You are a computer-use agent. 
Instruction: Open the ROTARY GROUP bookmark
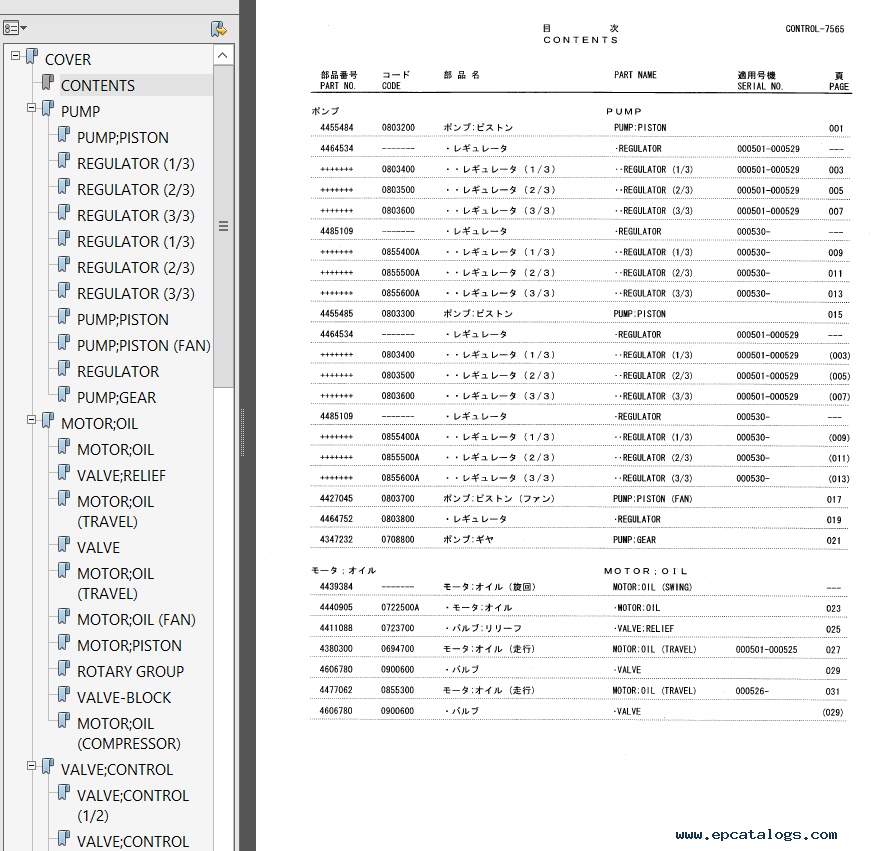[130, 672]
